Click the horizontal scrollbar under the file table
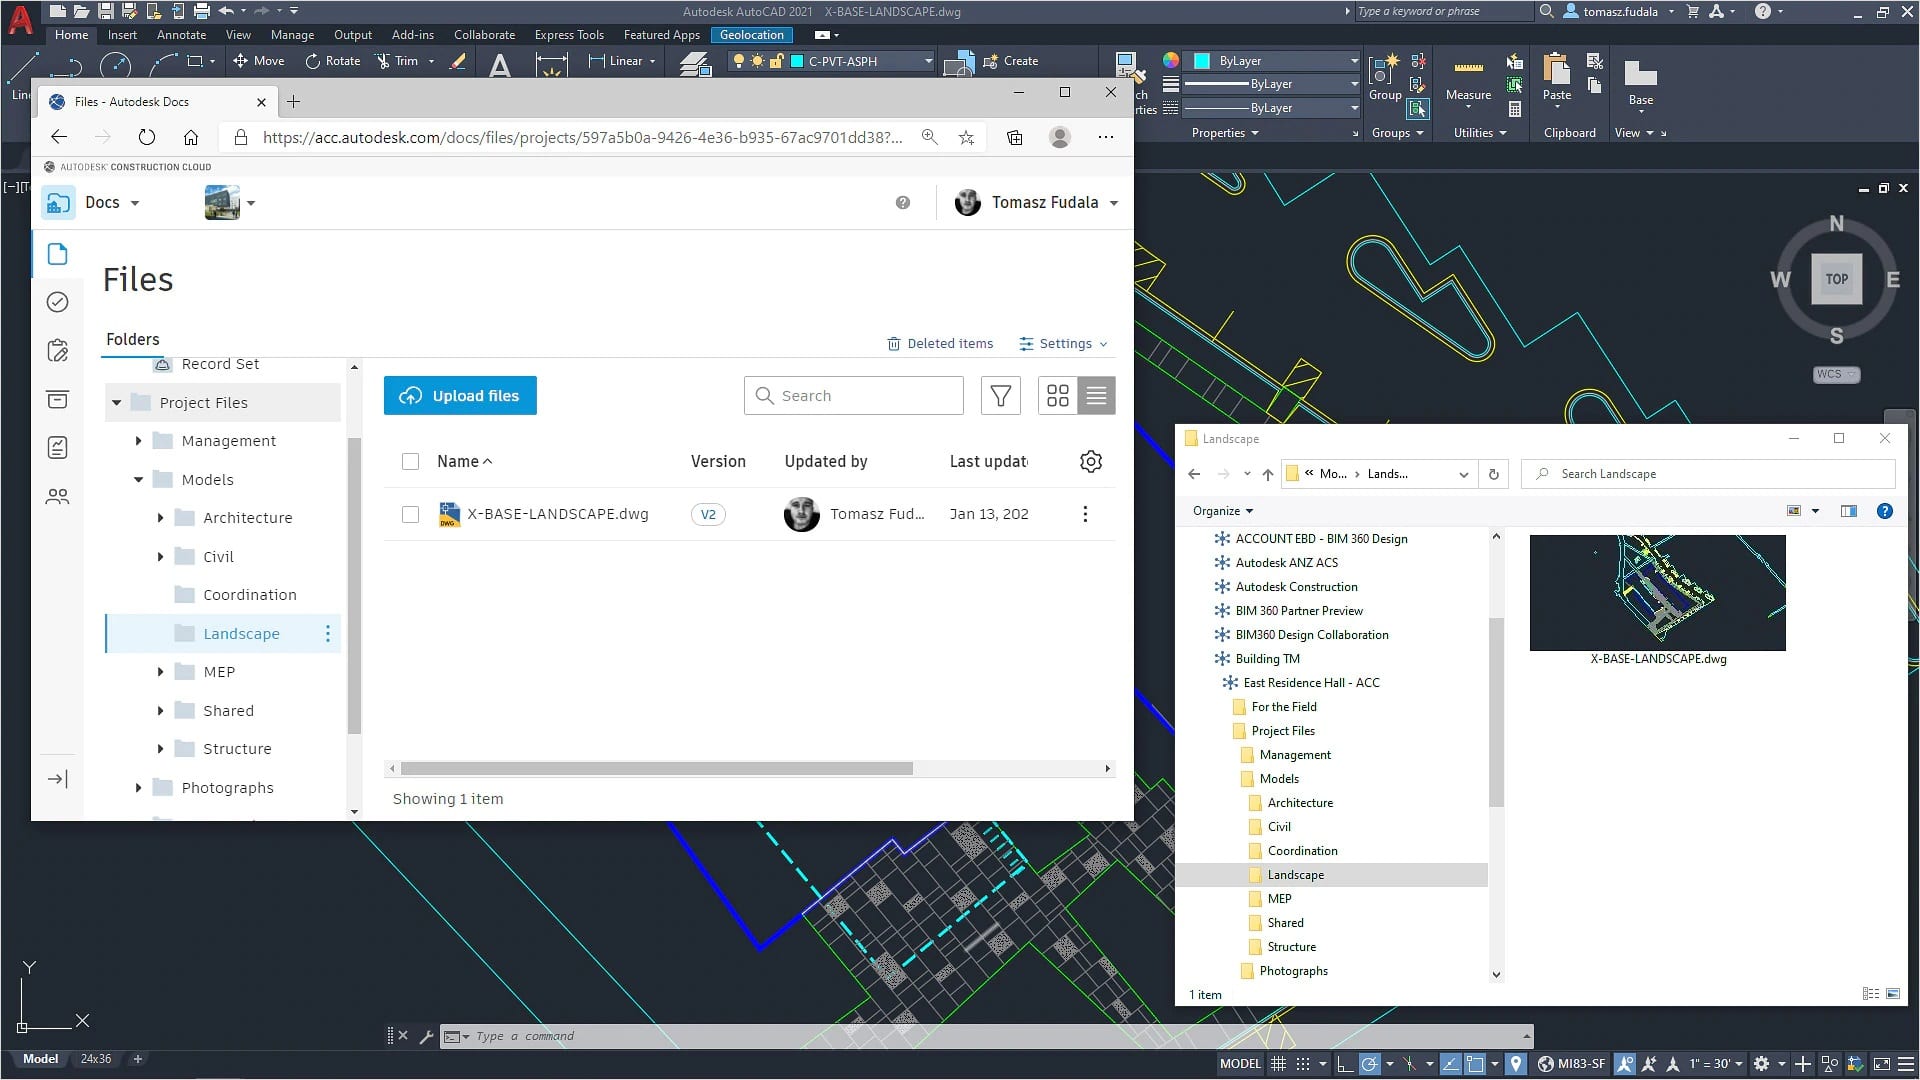1920x1080 pixels. click(x=657, y=769)
